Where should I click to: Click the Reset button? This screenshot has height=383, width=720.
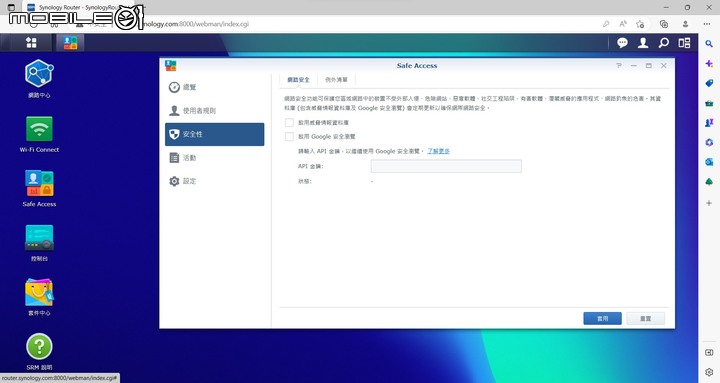pyautogui.click(x=646, y=318)
